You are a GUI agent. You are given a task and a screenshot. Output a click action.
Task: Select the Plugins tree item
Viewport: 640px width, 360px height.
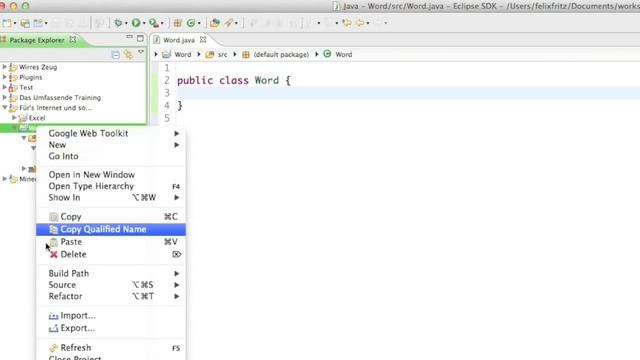click(31, 77)
